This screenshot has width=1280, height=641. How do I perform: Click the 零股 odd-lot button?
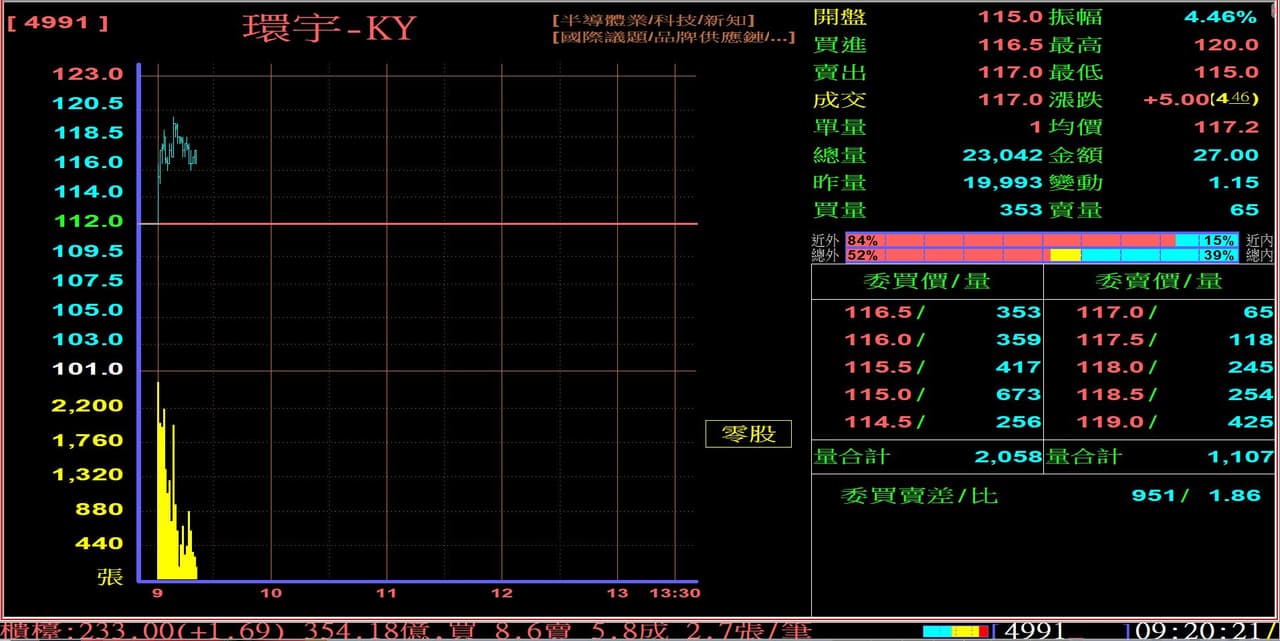pos(748,434)
